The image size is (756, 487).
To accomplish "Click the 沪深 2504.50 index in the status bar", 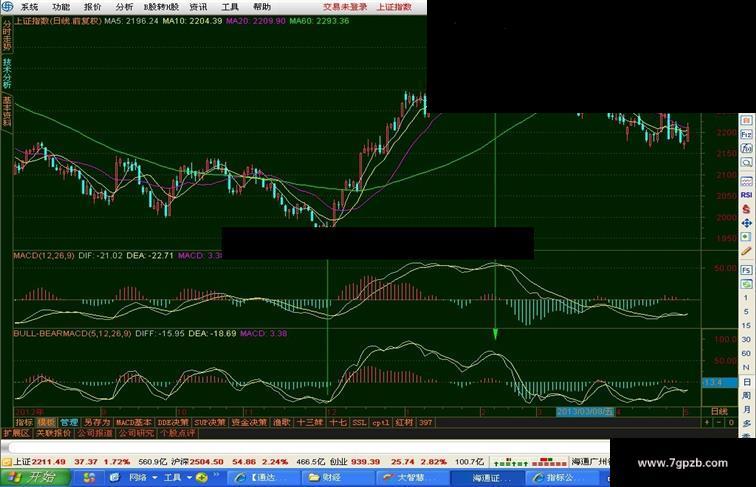I will [197, 461].
